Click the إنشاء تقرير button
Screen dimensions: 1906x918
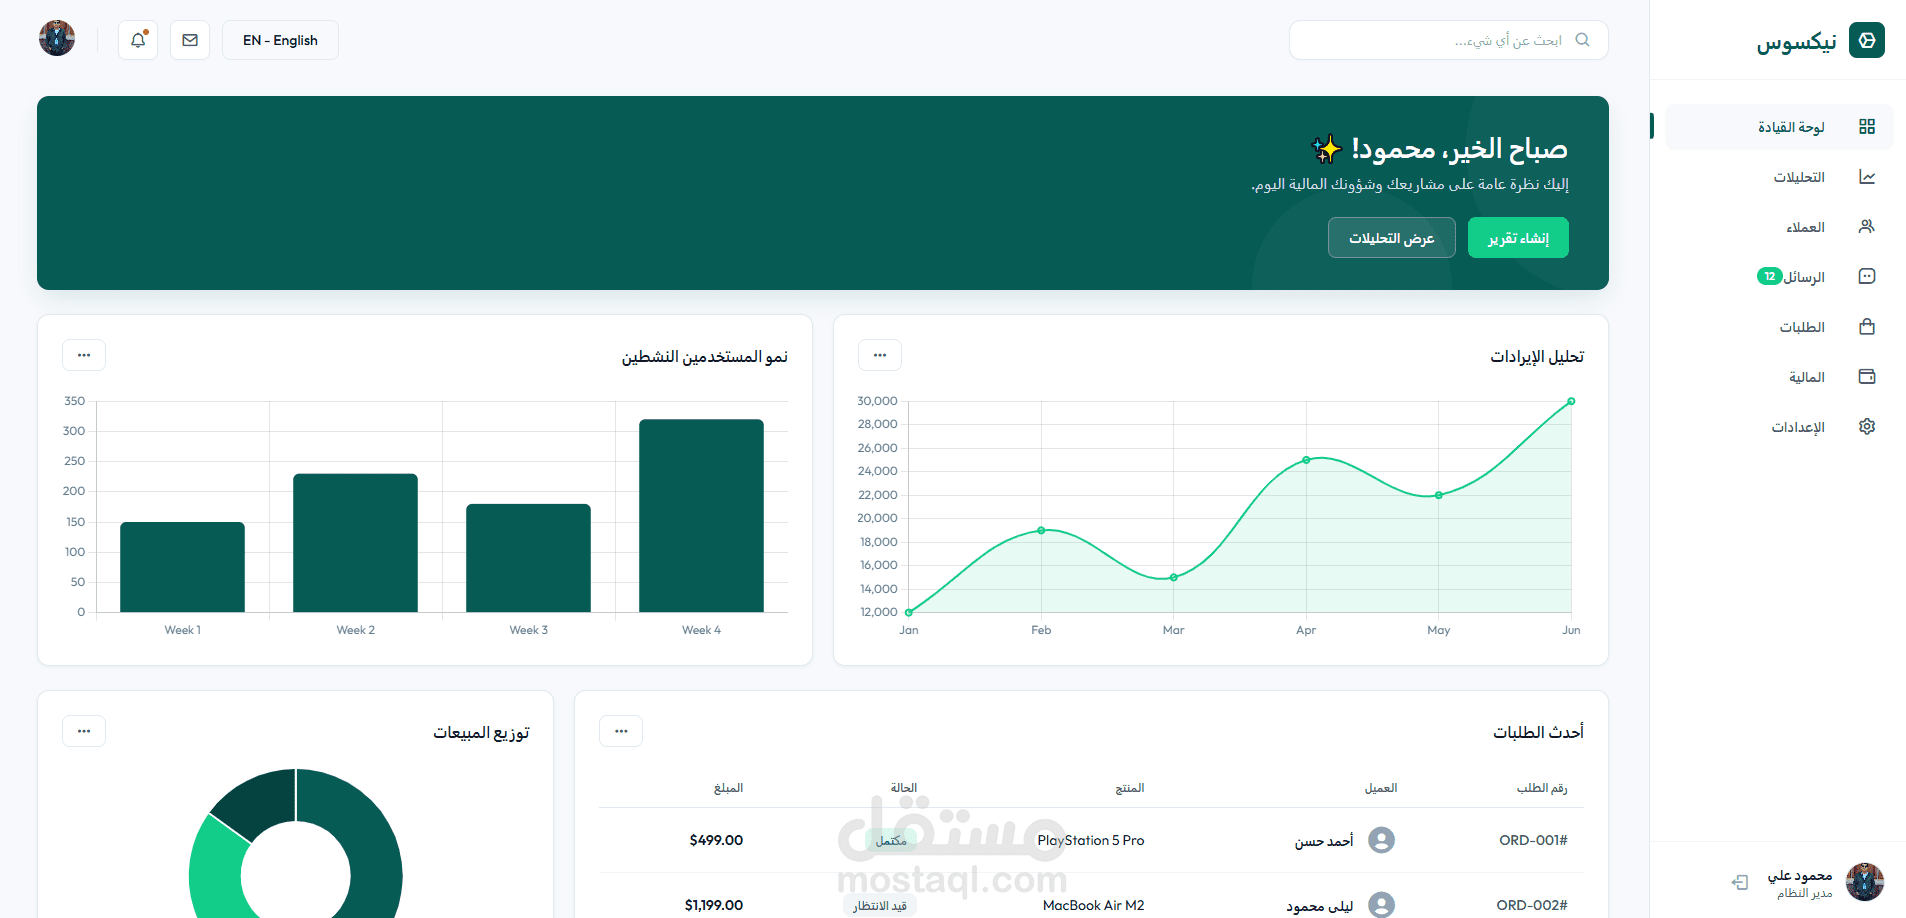click(x=1518, y=238)
